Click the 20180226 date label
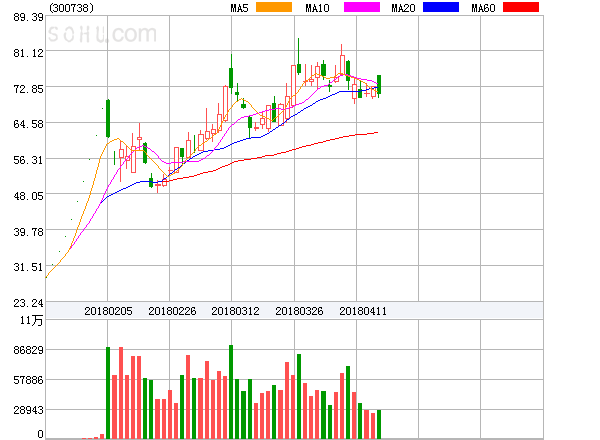 172,311
